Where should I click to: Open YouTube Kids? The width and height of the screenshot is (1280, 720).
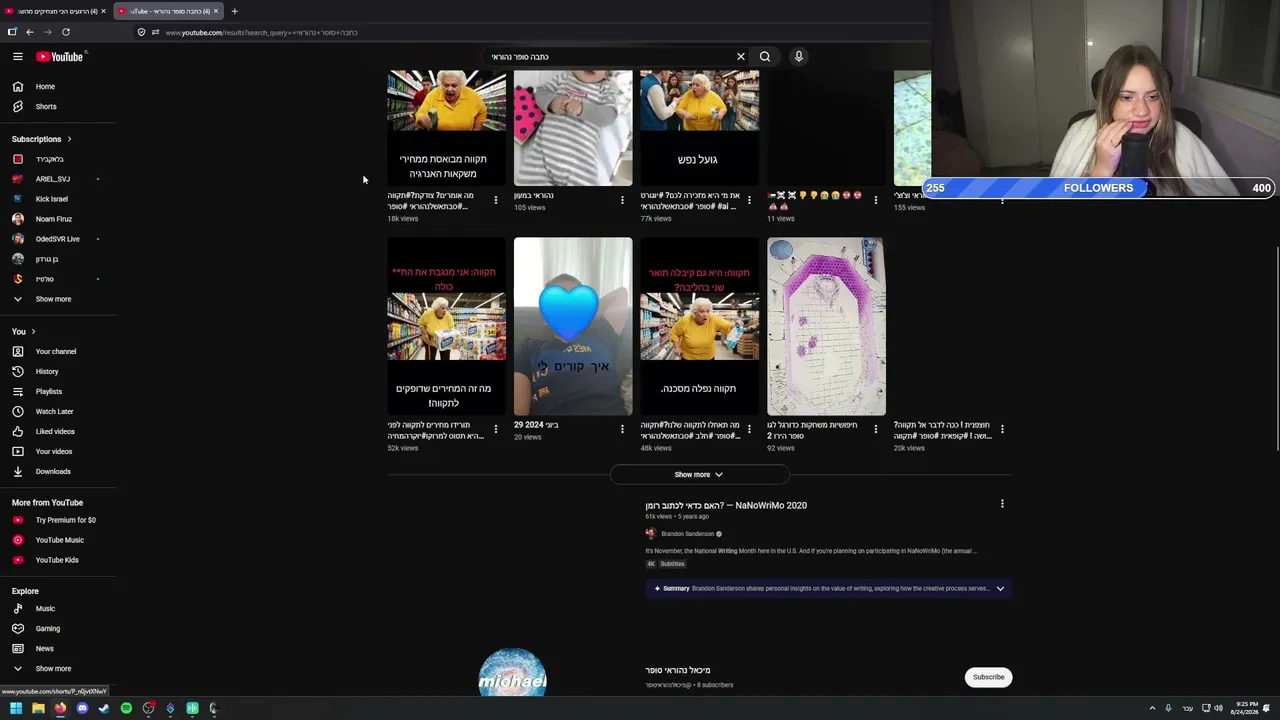pos(58,560)
